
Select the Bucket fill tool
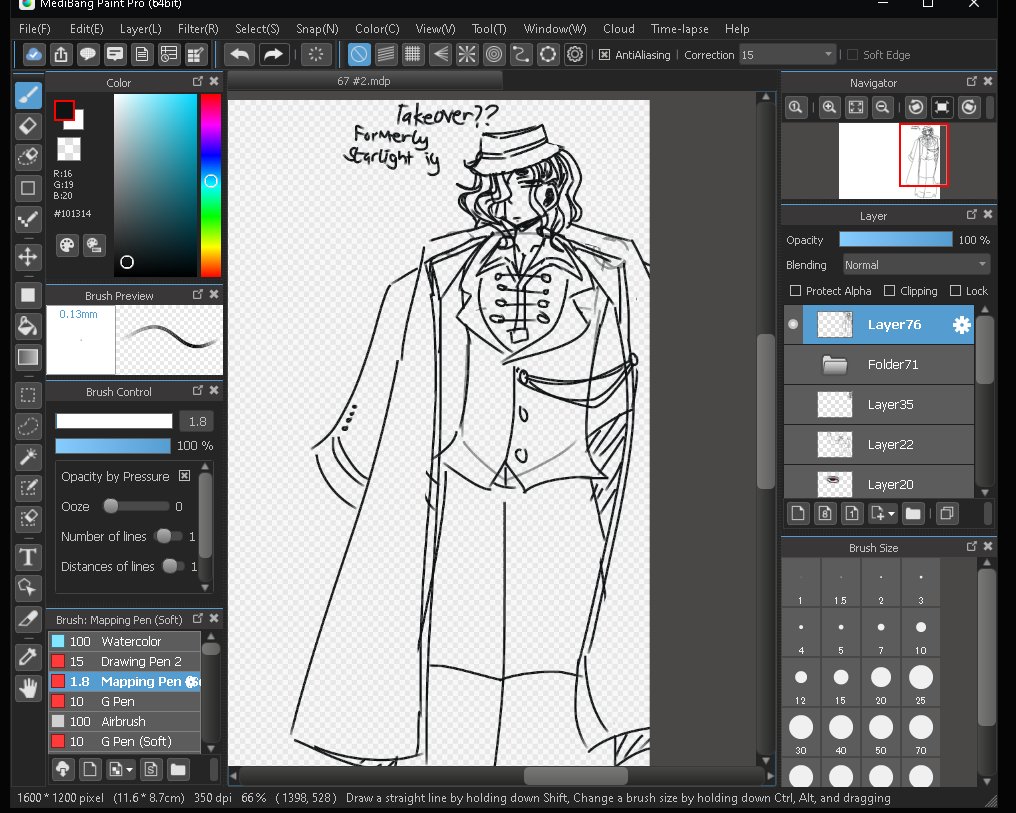pyautogui.click(x=28, y=326)
